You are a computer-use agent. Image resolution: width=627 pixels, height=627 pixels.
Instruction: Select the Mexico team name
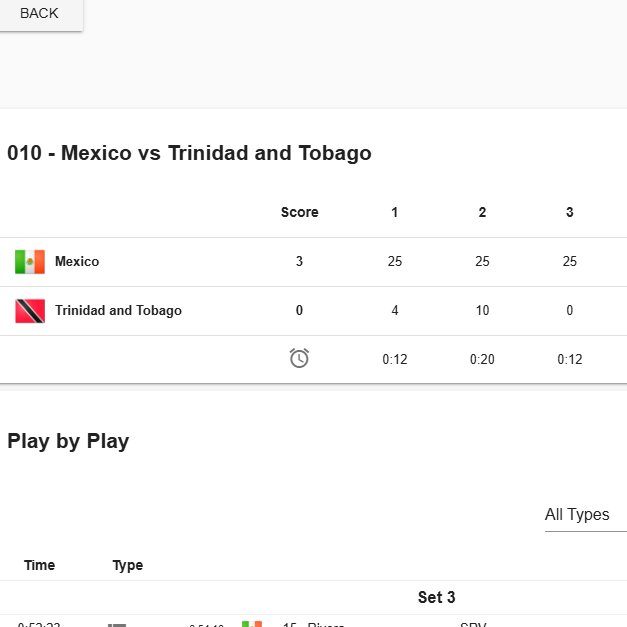click(x=77, y=262)
